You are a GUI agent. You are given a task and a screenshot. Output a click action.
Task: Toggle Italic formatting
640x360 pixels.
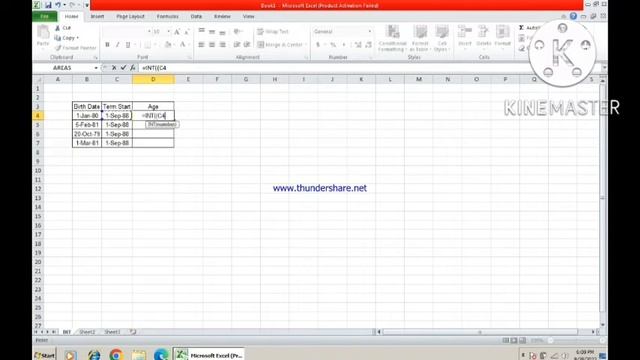click(118, 44)
